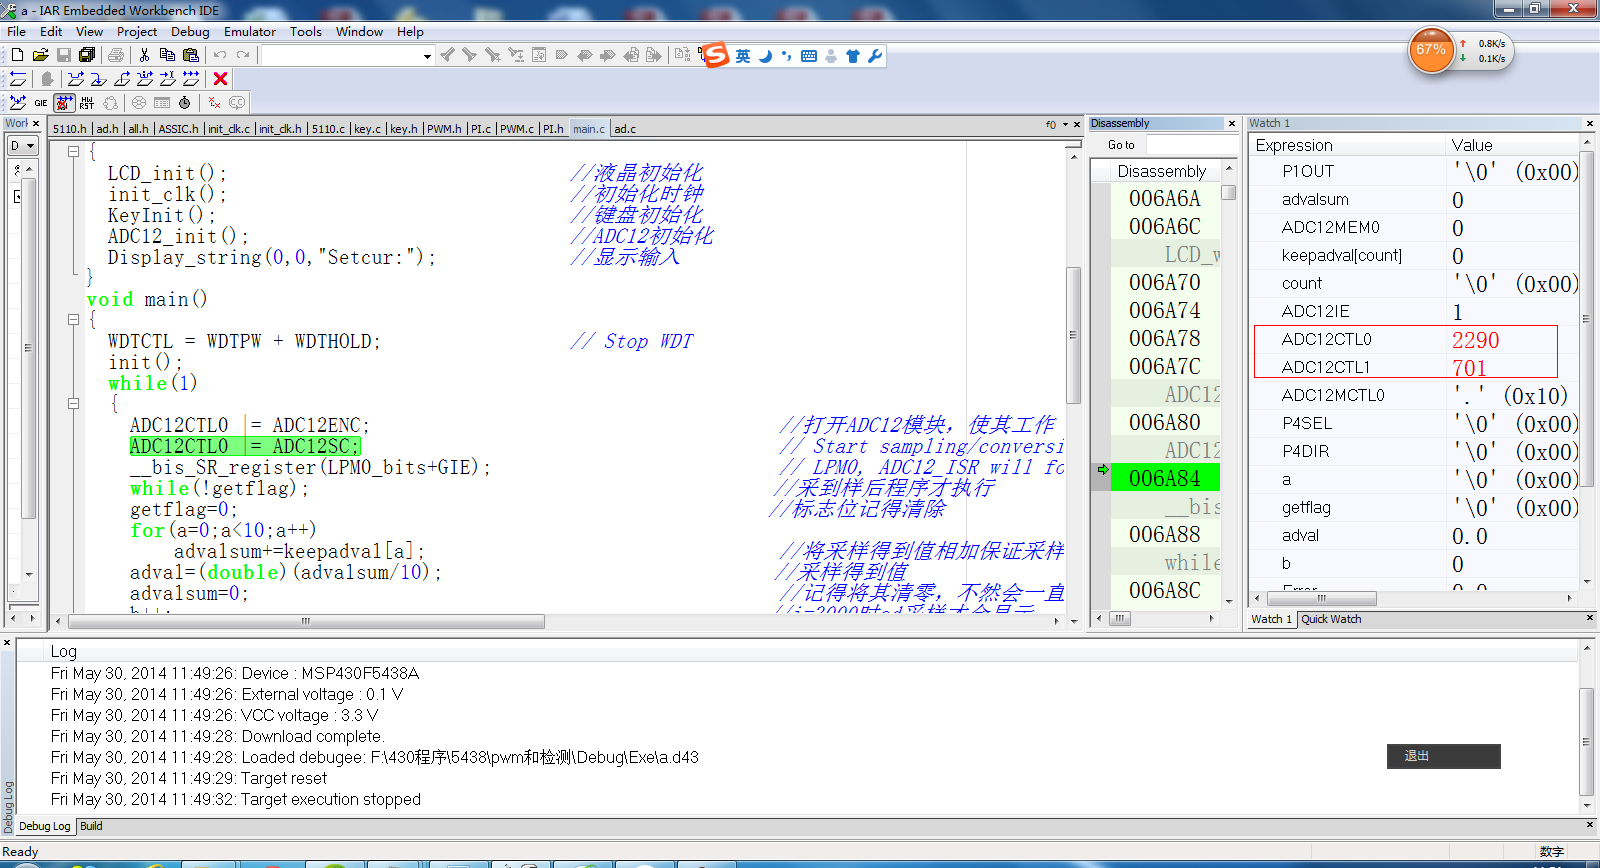Select the P1OUT watch expression

(x=1308, y=171)
